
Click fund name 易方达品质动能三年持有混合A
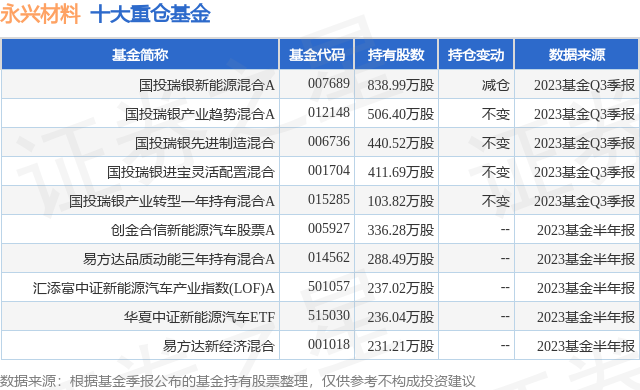click(179, 259)
